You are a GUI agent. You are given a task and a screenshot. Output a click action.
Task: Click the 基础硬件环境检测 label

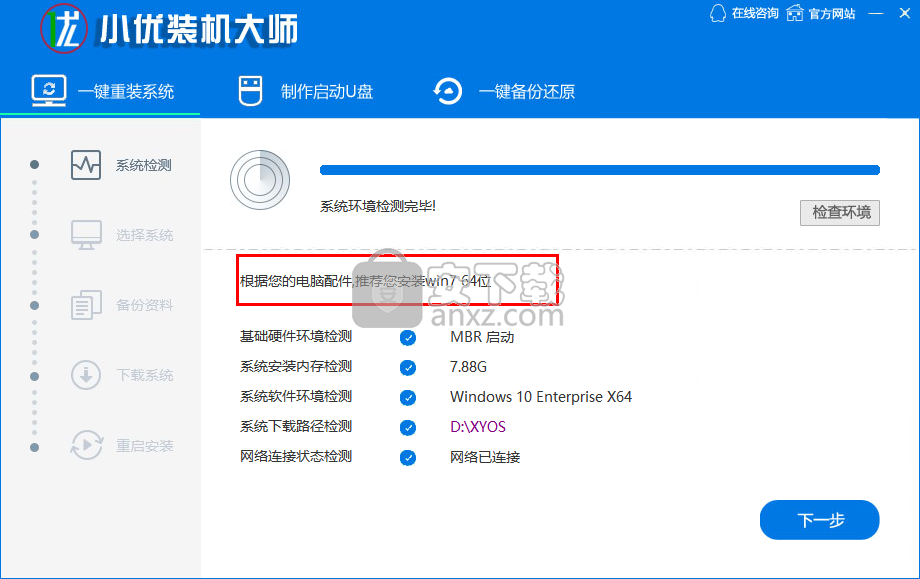[296, 337]
